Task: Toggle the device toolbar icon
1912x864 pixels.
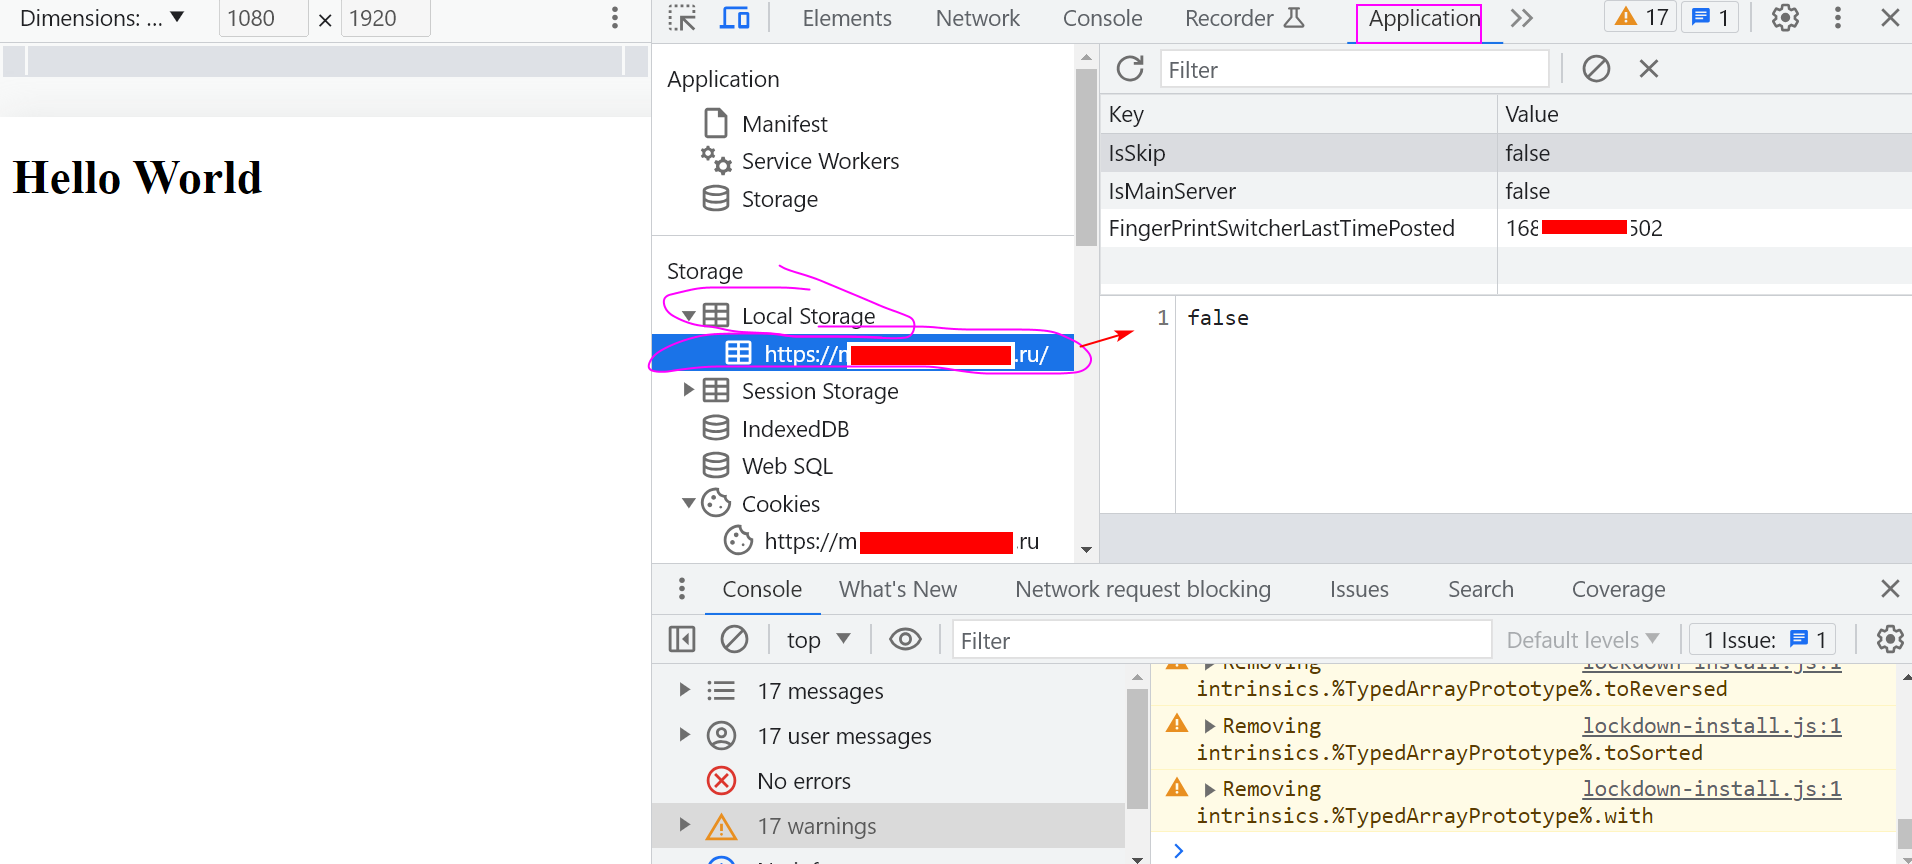Action: 735,18
